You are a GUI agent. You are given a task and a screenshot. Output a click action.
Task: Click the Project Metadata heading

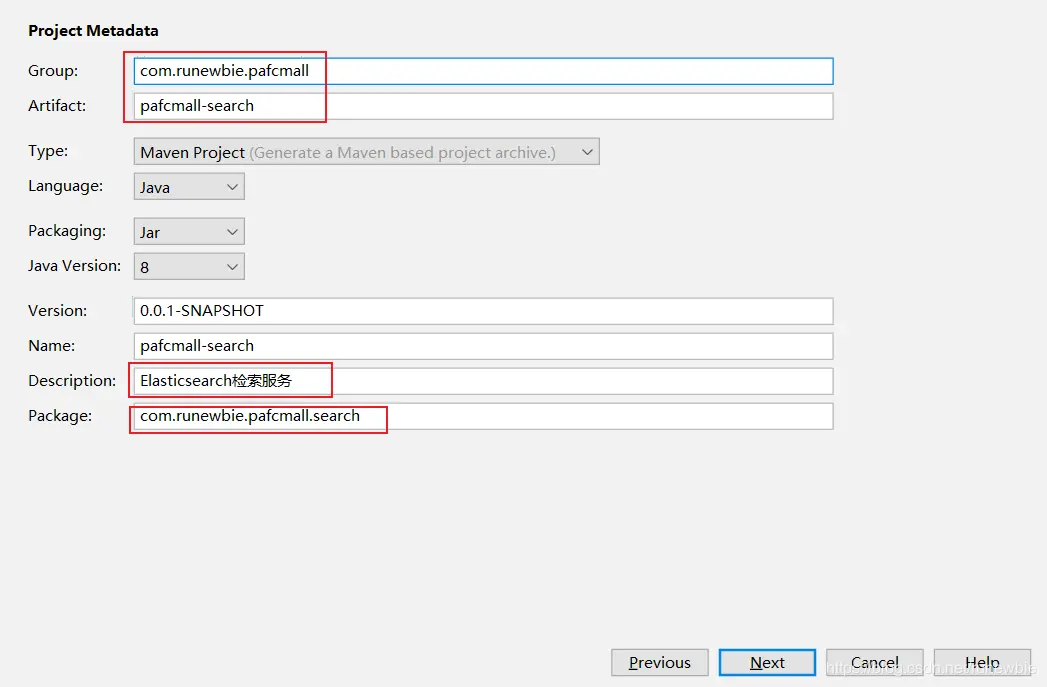point(93,31)
